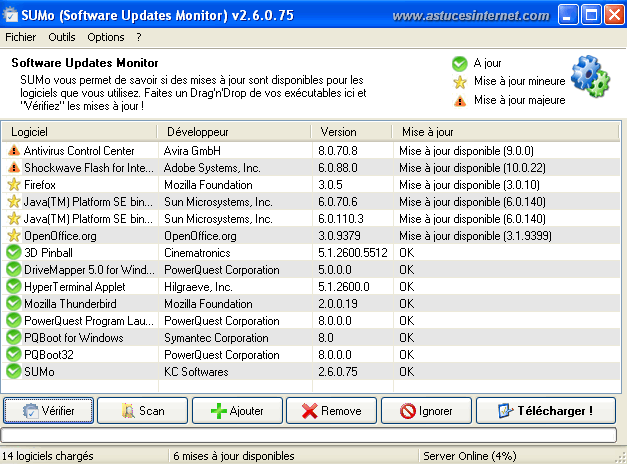
Task: Select the 'Shockwave Flash for Inte...' entry
Action: [89, 168]
